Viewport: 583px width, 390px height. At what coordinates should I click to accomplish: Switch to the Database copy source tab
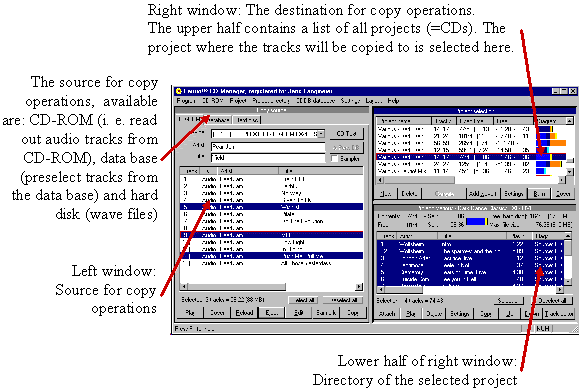coord(218,120)
